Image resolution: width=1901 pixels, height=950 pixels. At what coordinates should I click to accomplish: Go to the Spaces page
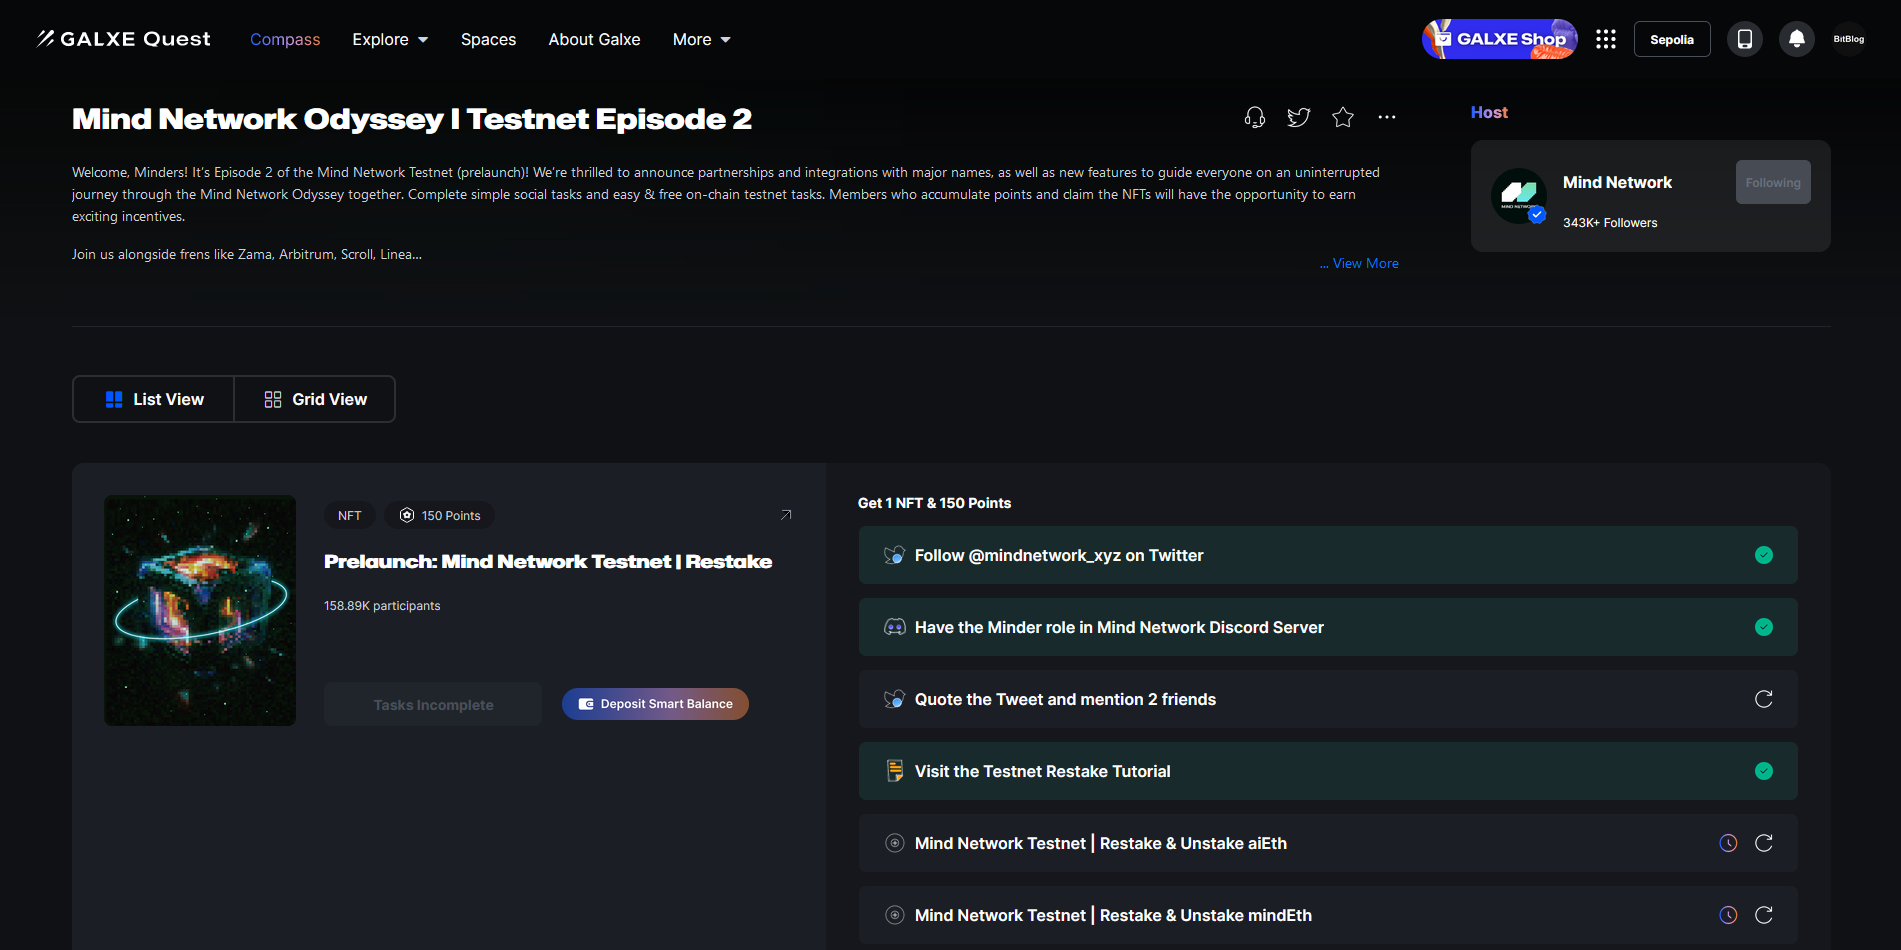click(x=488, y=39)
